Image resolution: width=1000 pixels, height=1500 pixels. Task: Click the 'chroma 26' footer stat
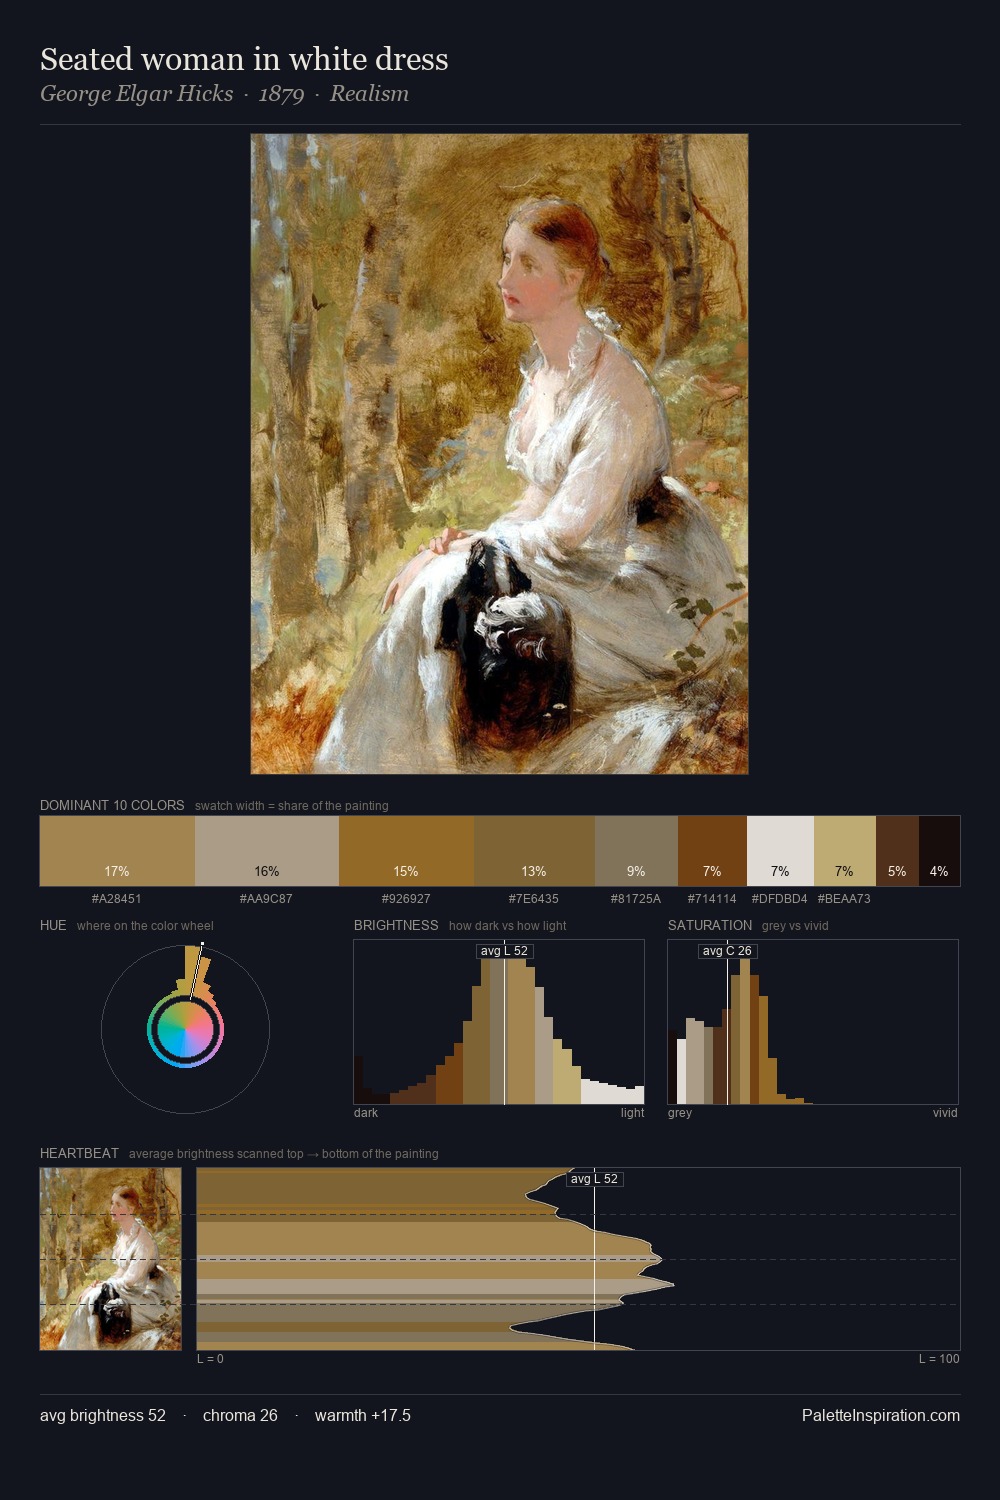point(240,1415)
